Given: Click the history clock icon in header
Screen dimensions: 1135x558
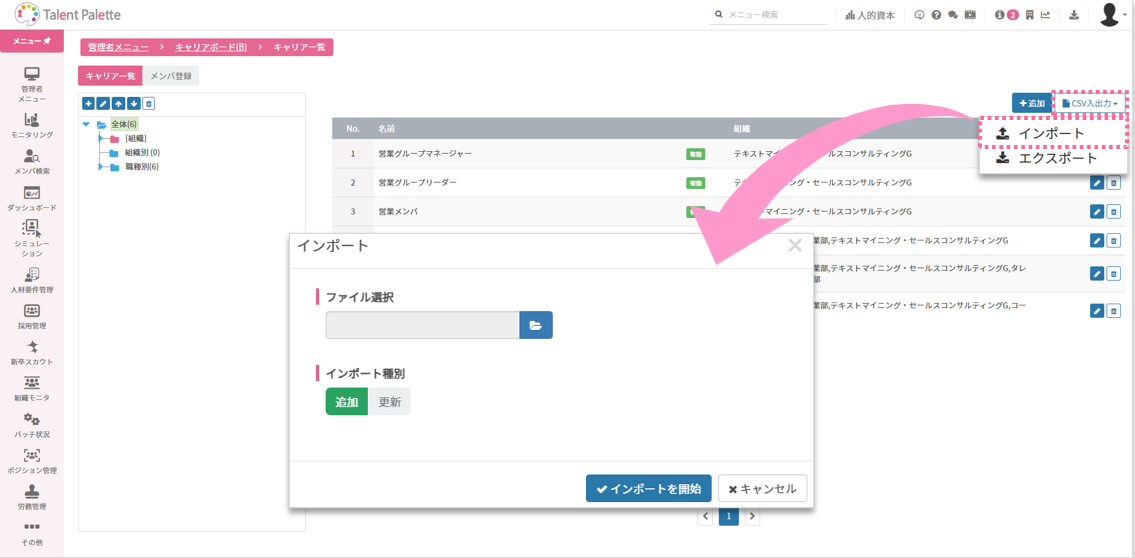Looking at the screenshot, I should pyautogui.click(x=920, y=14).
